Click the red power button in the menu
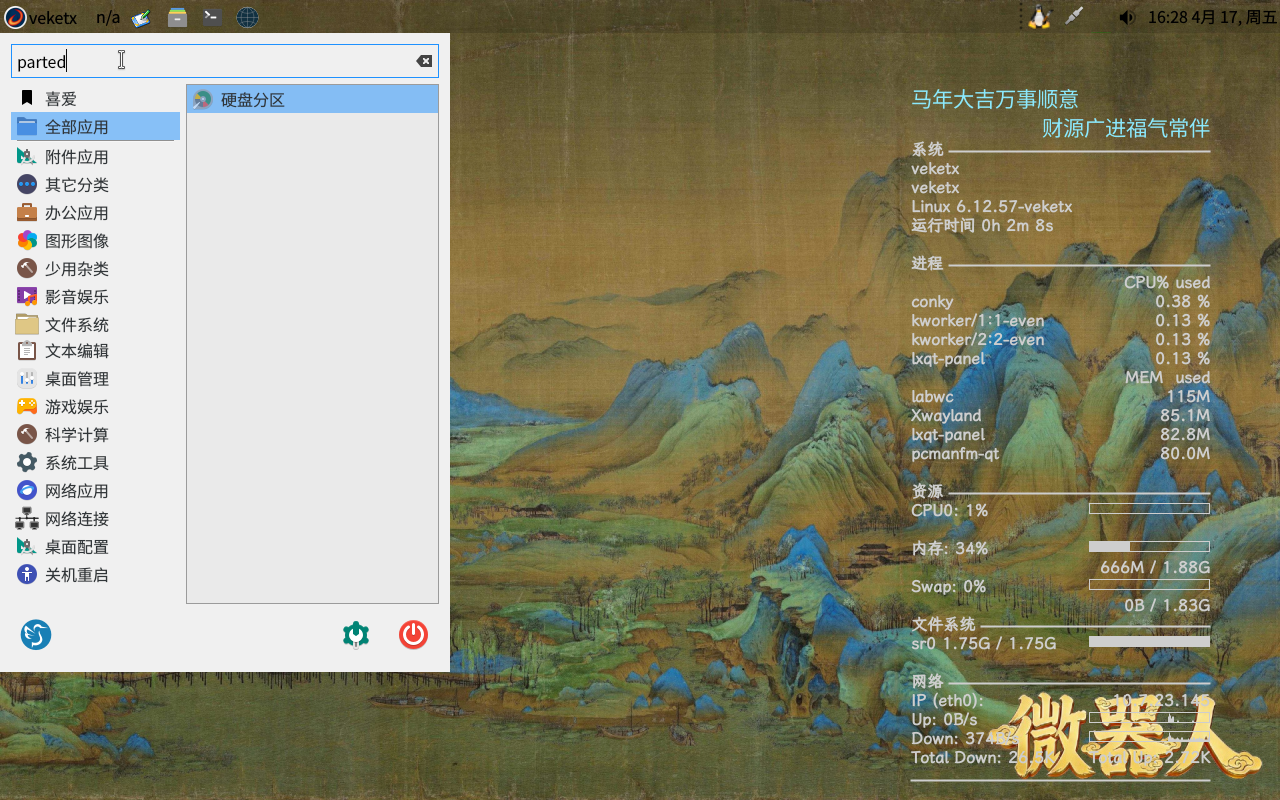 click(413, 635)
